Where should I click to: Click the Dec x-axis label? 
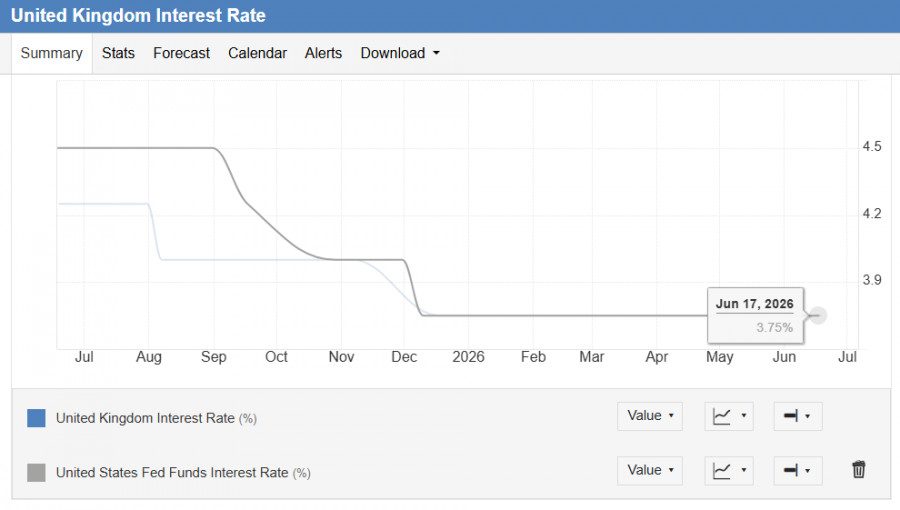(404, 357)
